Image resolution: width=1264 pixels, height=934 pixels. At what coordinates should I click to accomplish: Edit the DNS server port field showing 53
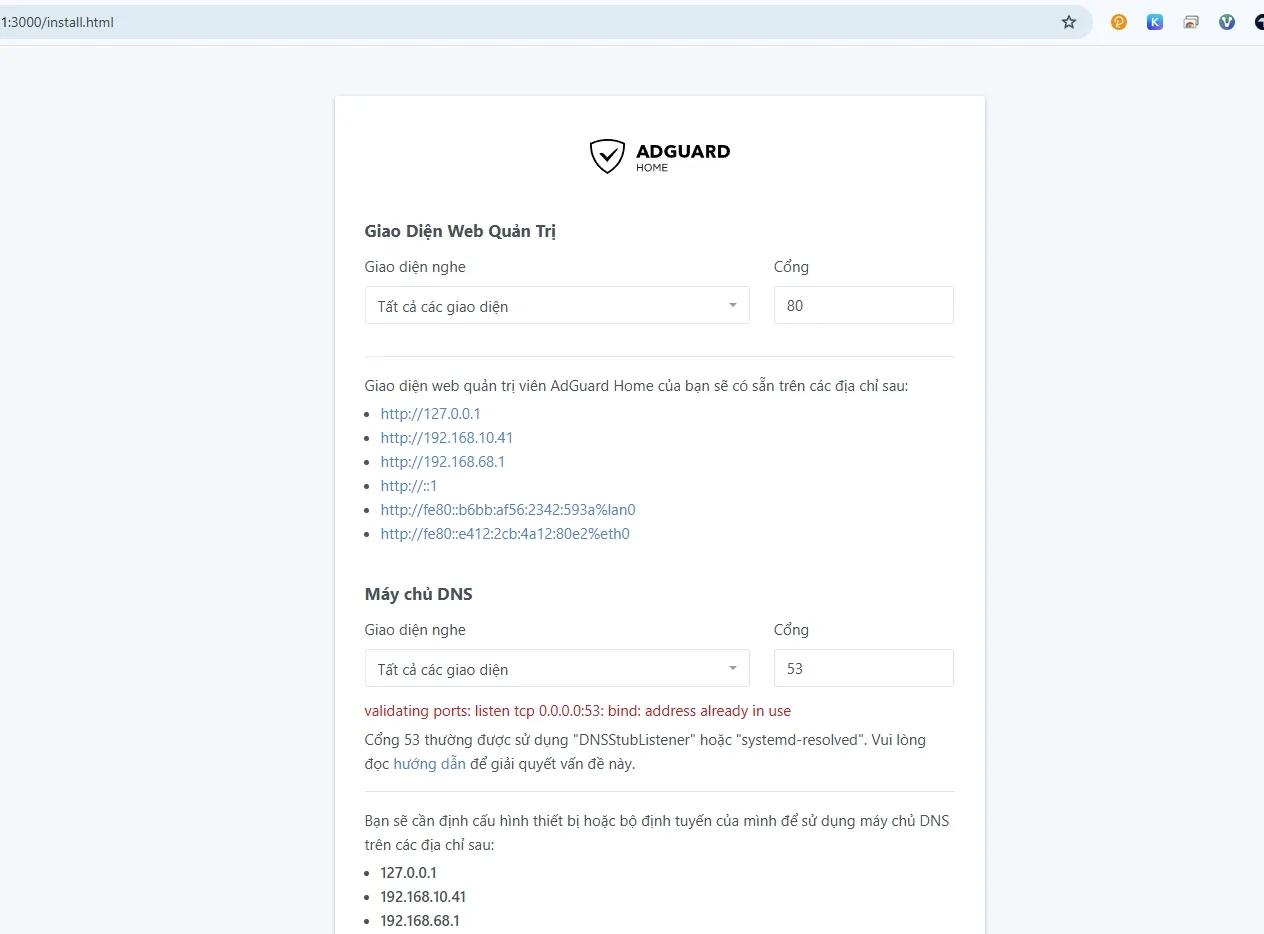(864, 668)
